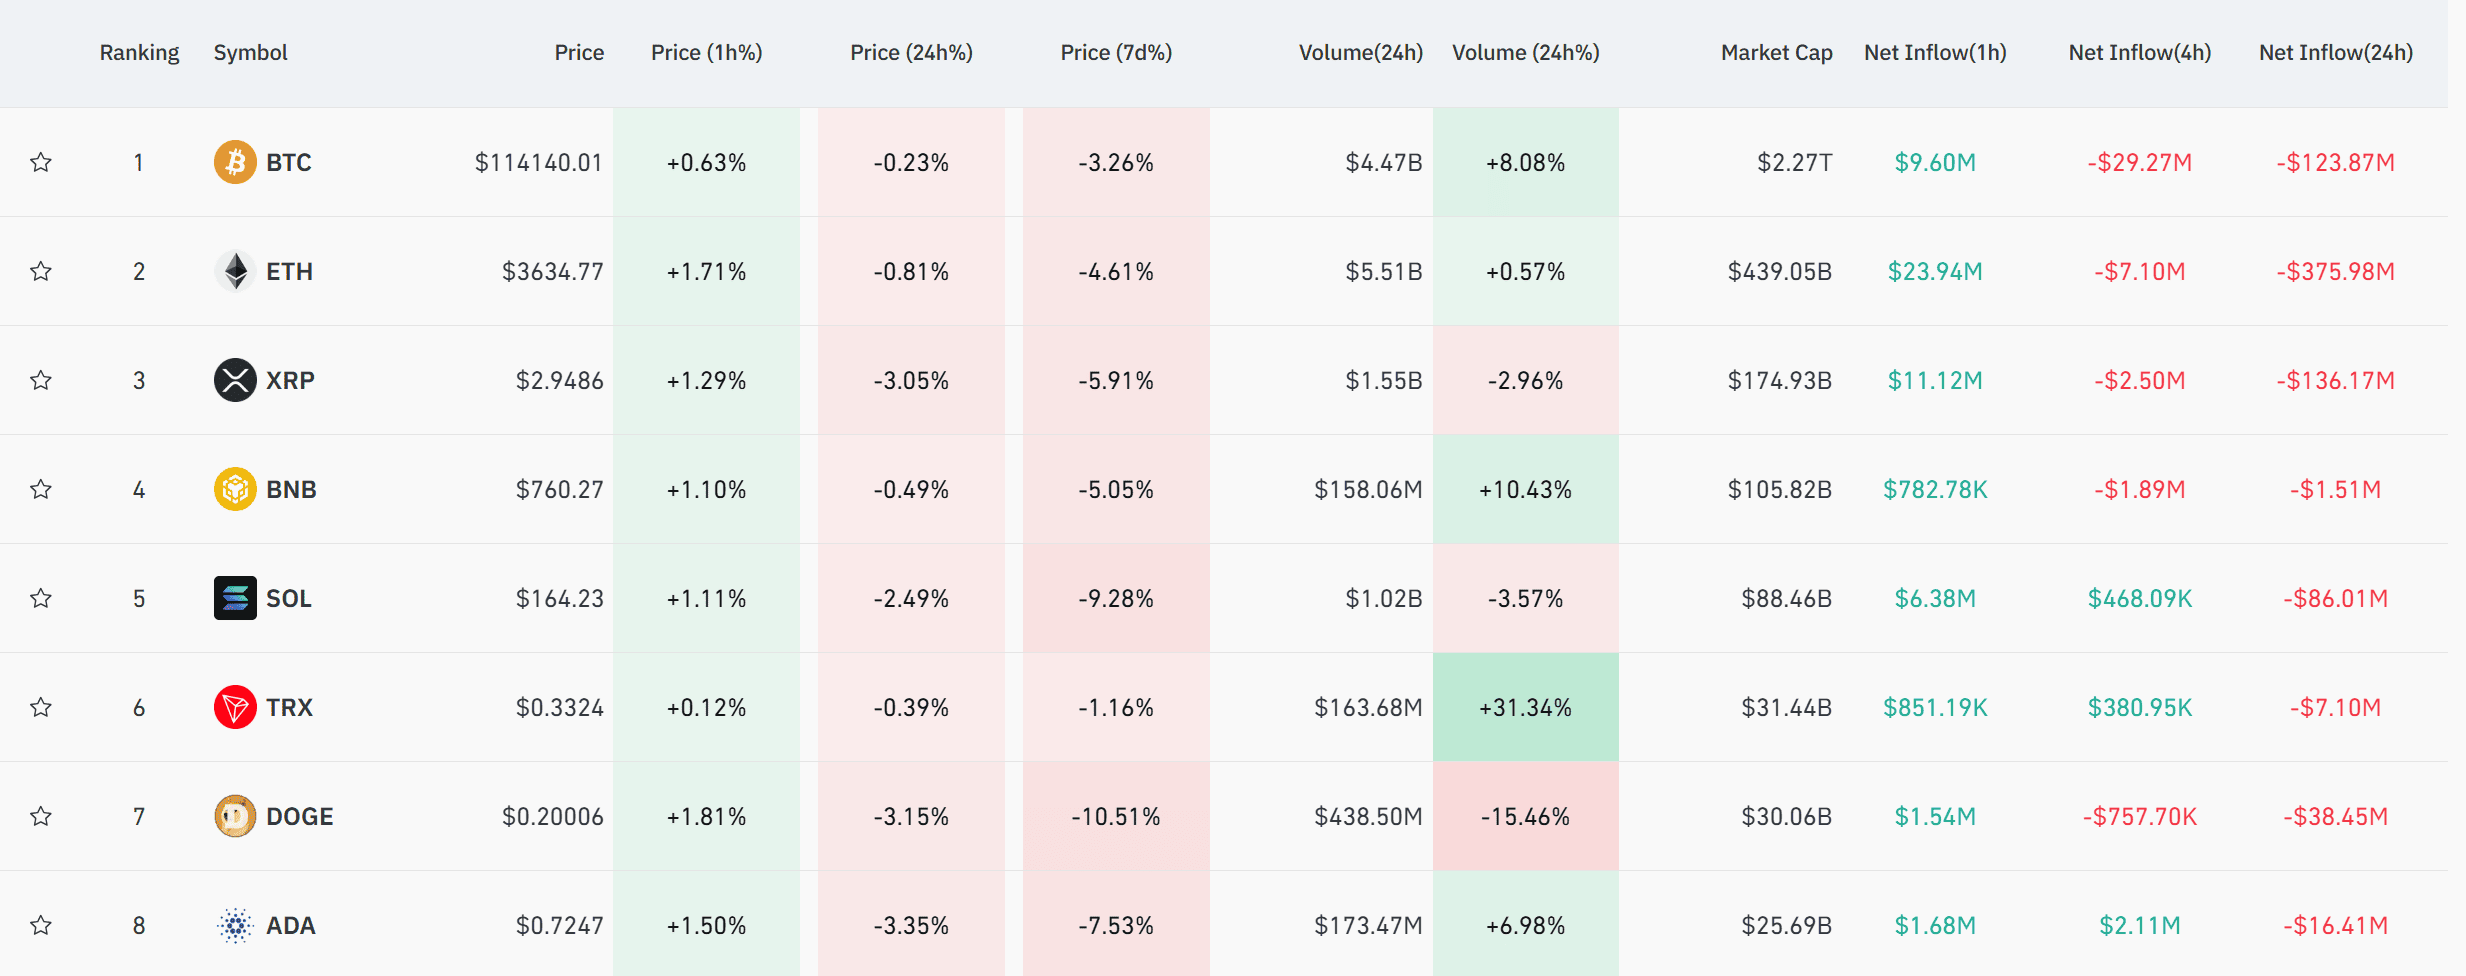This screenshot has width=2466, height=976.
Task: Click the Bitcoin coin logo icon
Action: (235, 162)
